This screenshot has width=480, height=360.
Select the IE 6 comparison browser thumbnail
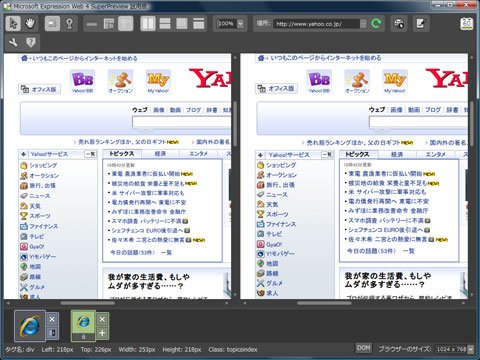pyautogui.click(x=83, y=326)
